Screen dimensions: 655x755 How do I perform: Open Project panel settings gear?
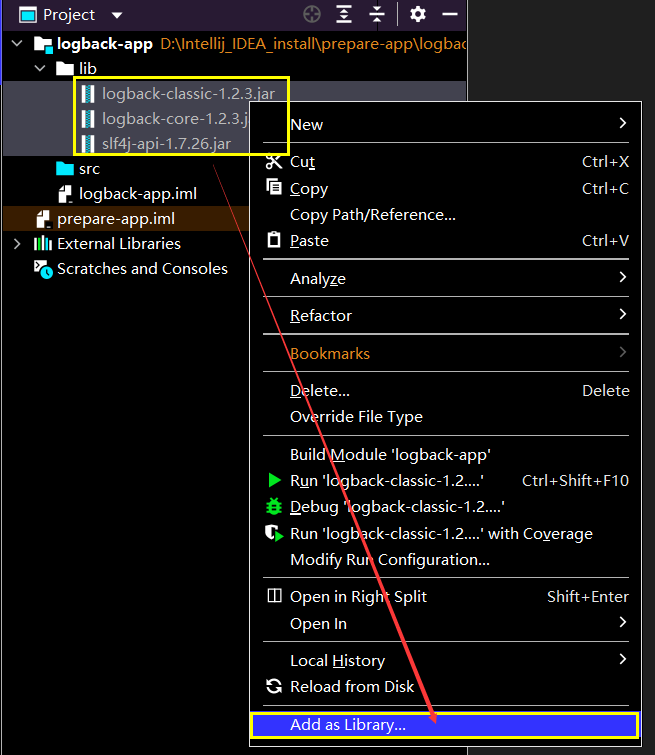[x=418, y=14]
